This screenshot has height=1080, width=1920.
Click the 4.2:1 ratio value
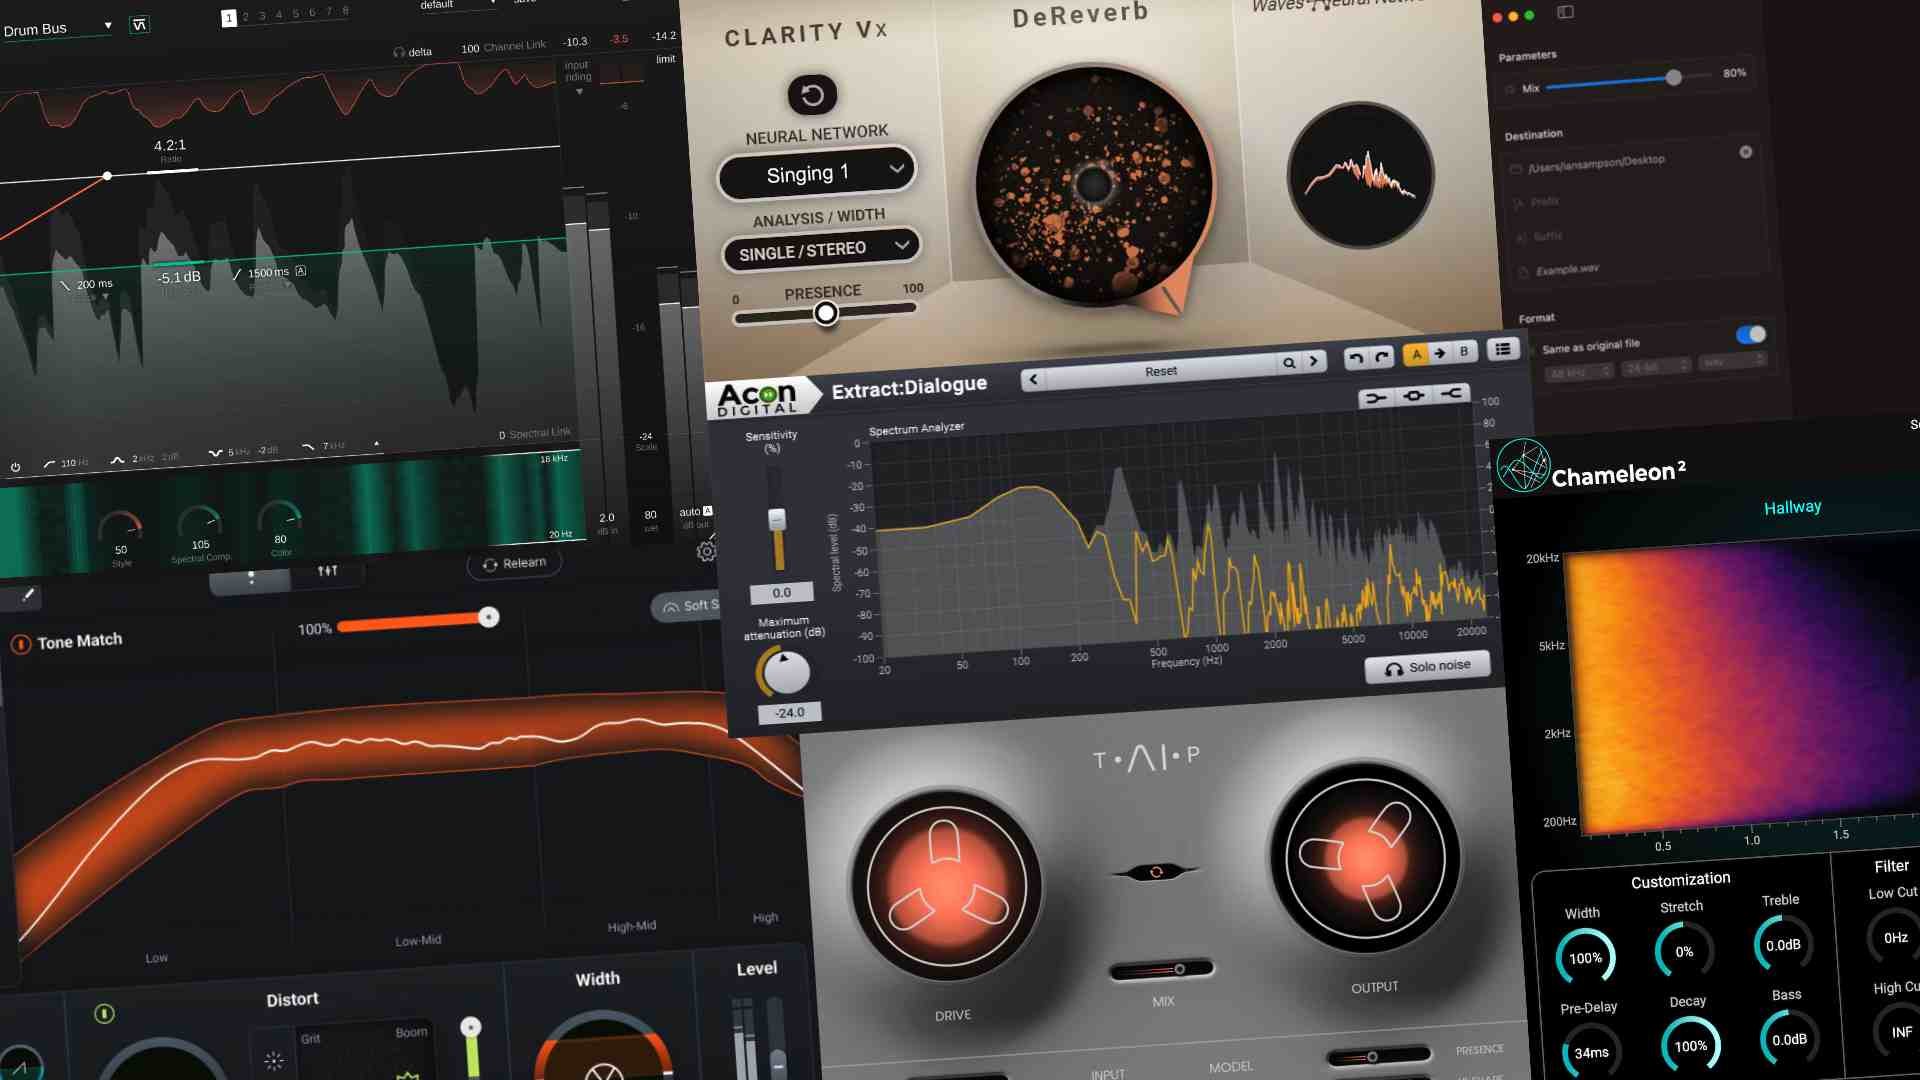click(170, 146)
